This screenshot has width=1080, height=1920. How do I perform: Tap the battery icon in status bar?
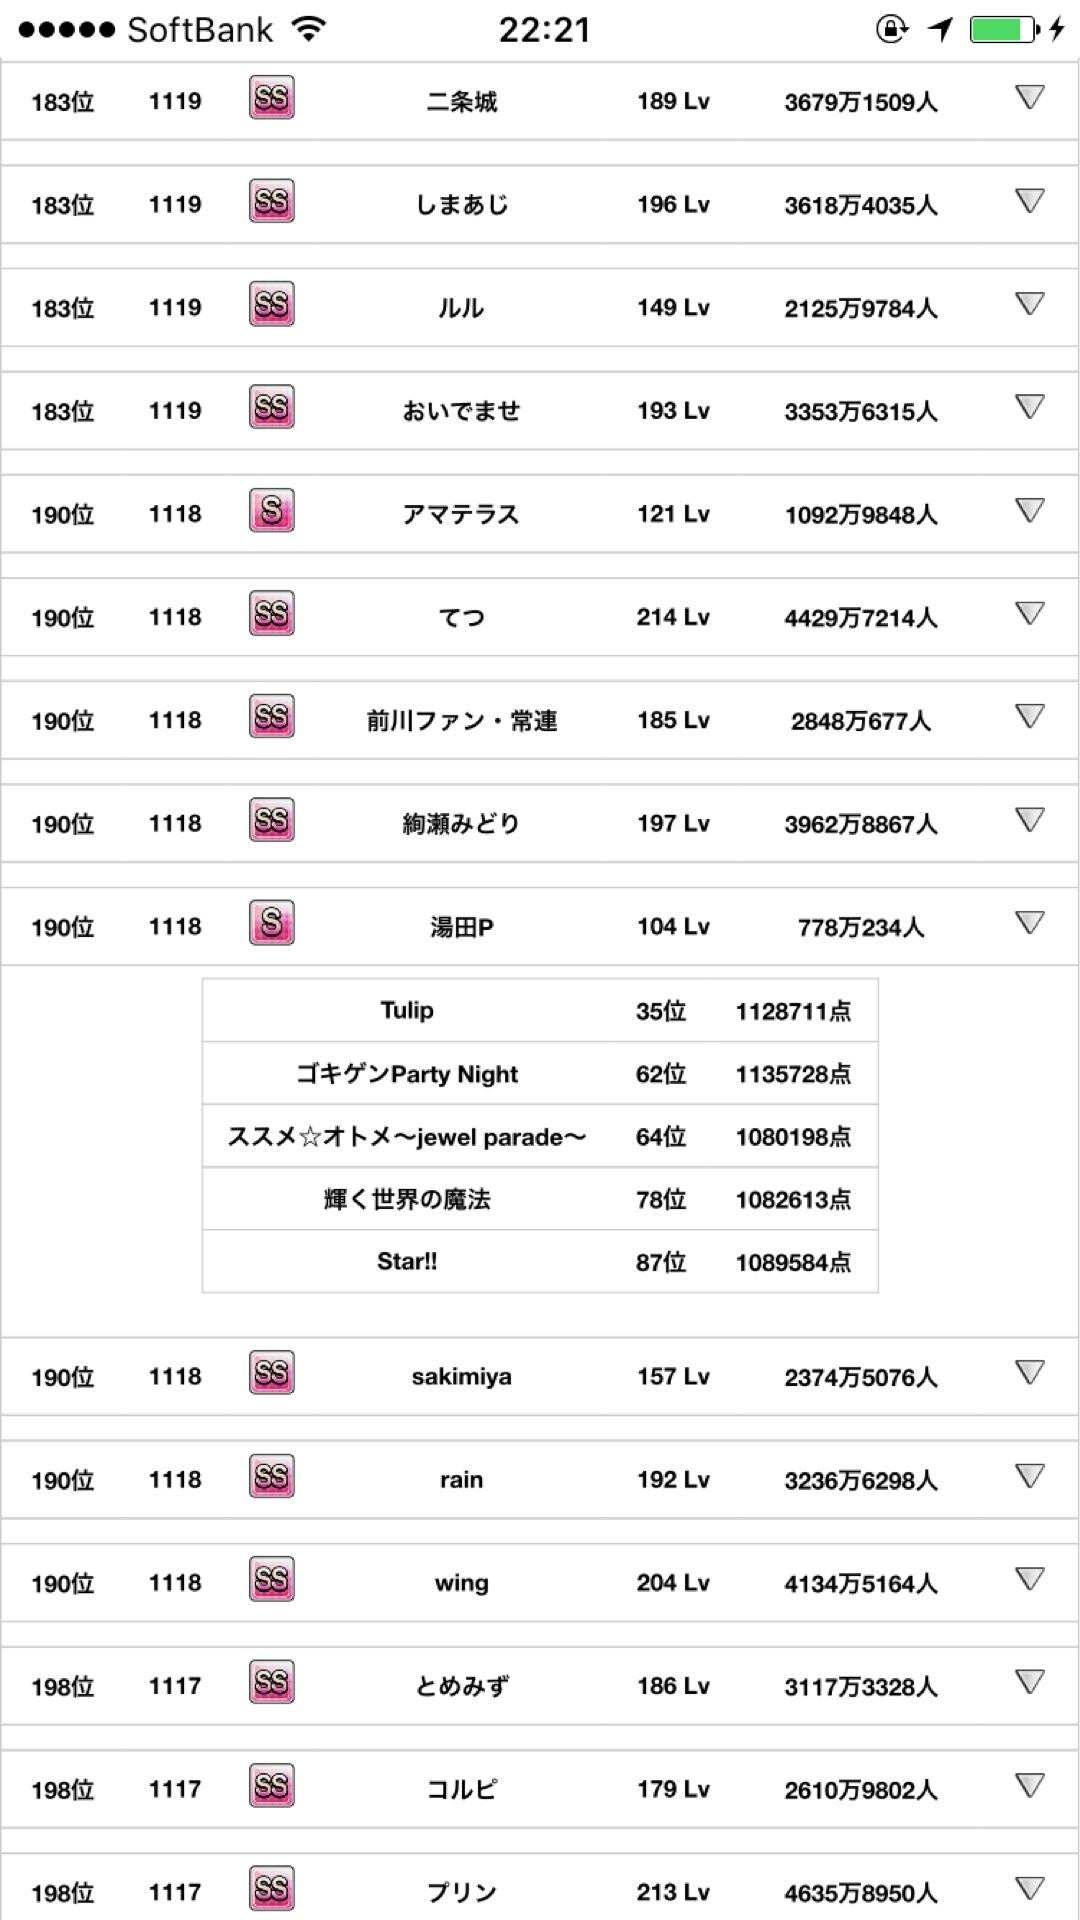(x=1004, y=30)
